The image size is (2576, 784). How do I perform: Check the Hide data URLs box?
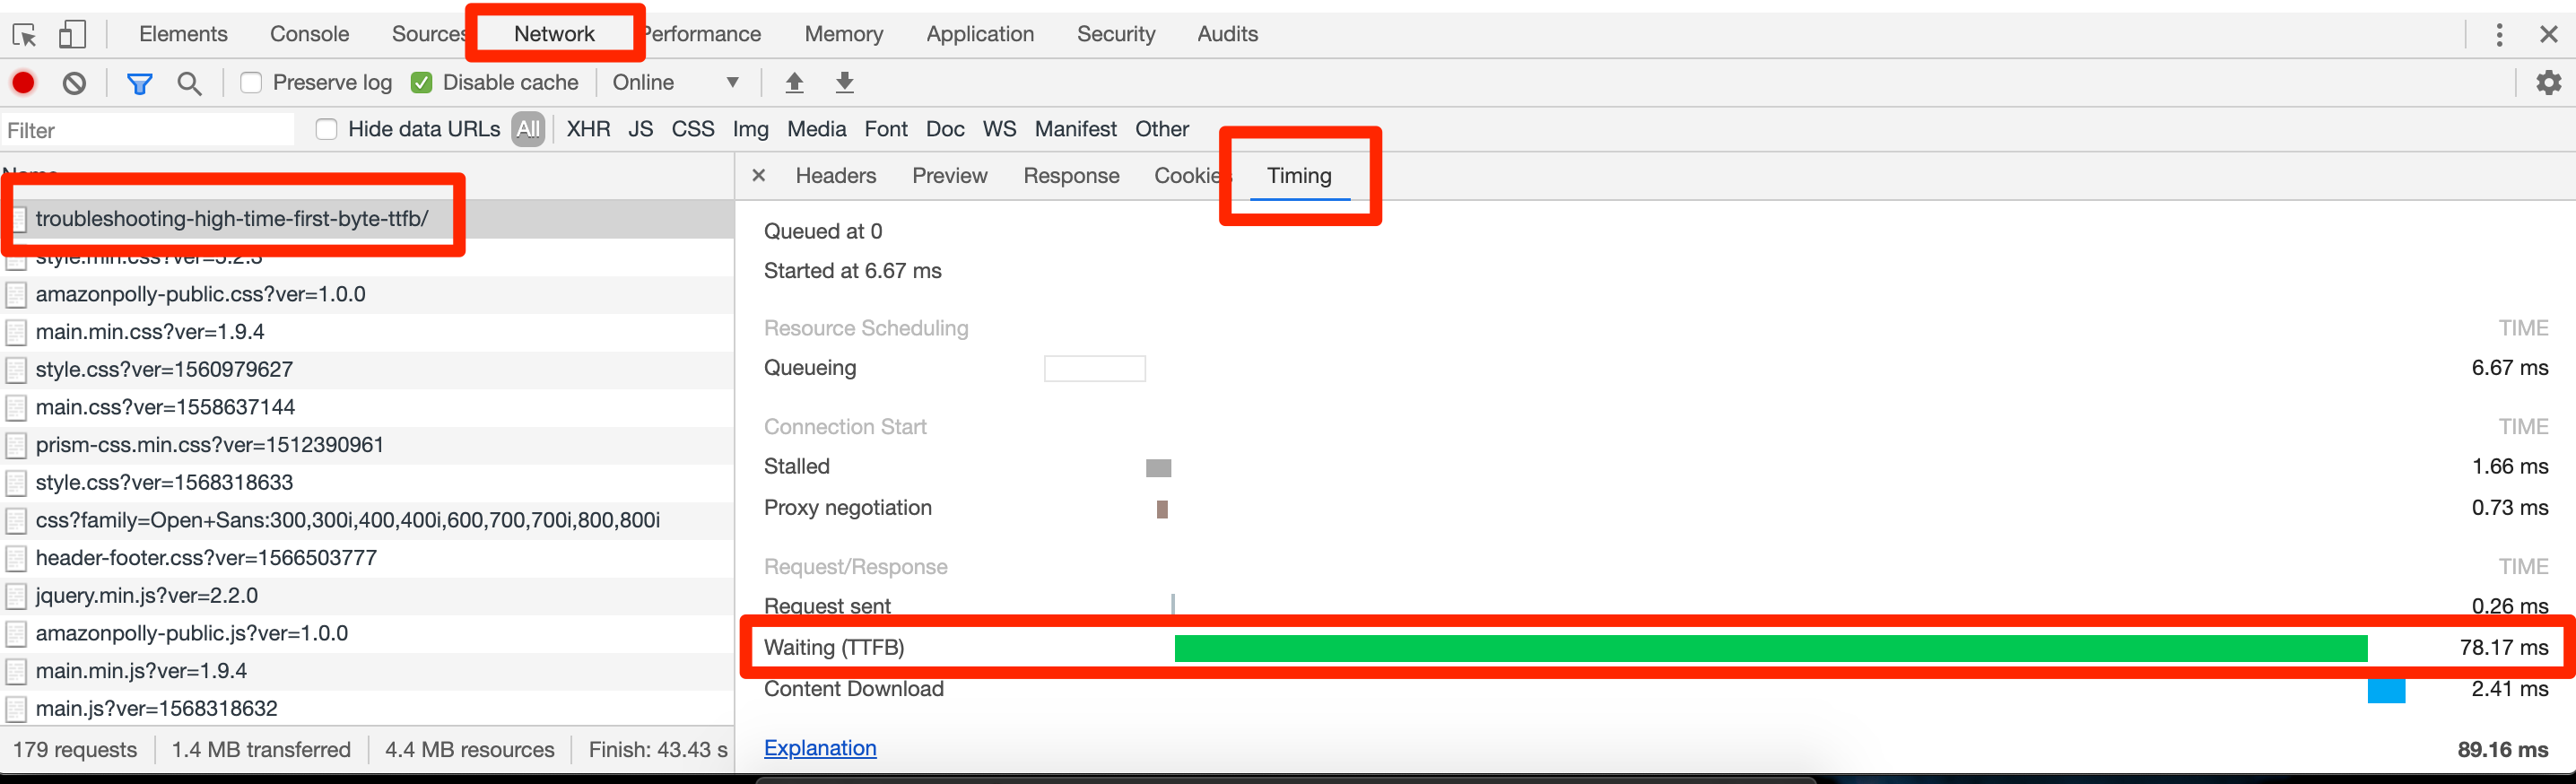(326, 130)
